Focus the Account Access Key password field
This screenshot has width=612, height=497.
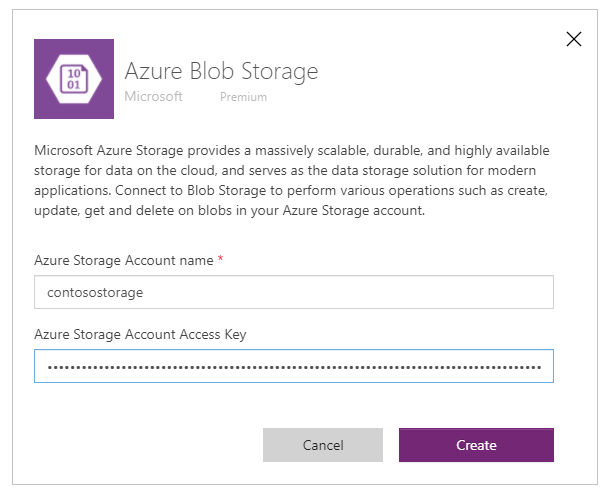coord(294,366)
